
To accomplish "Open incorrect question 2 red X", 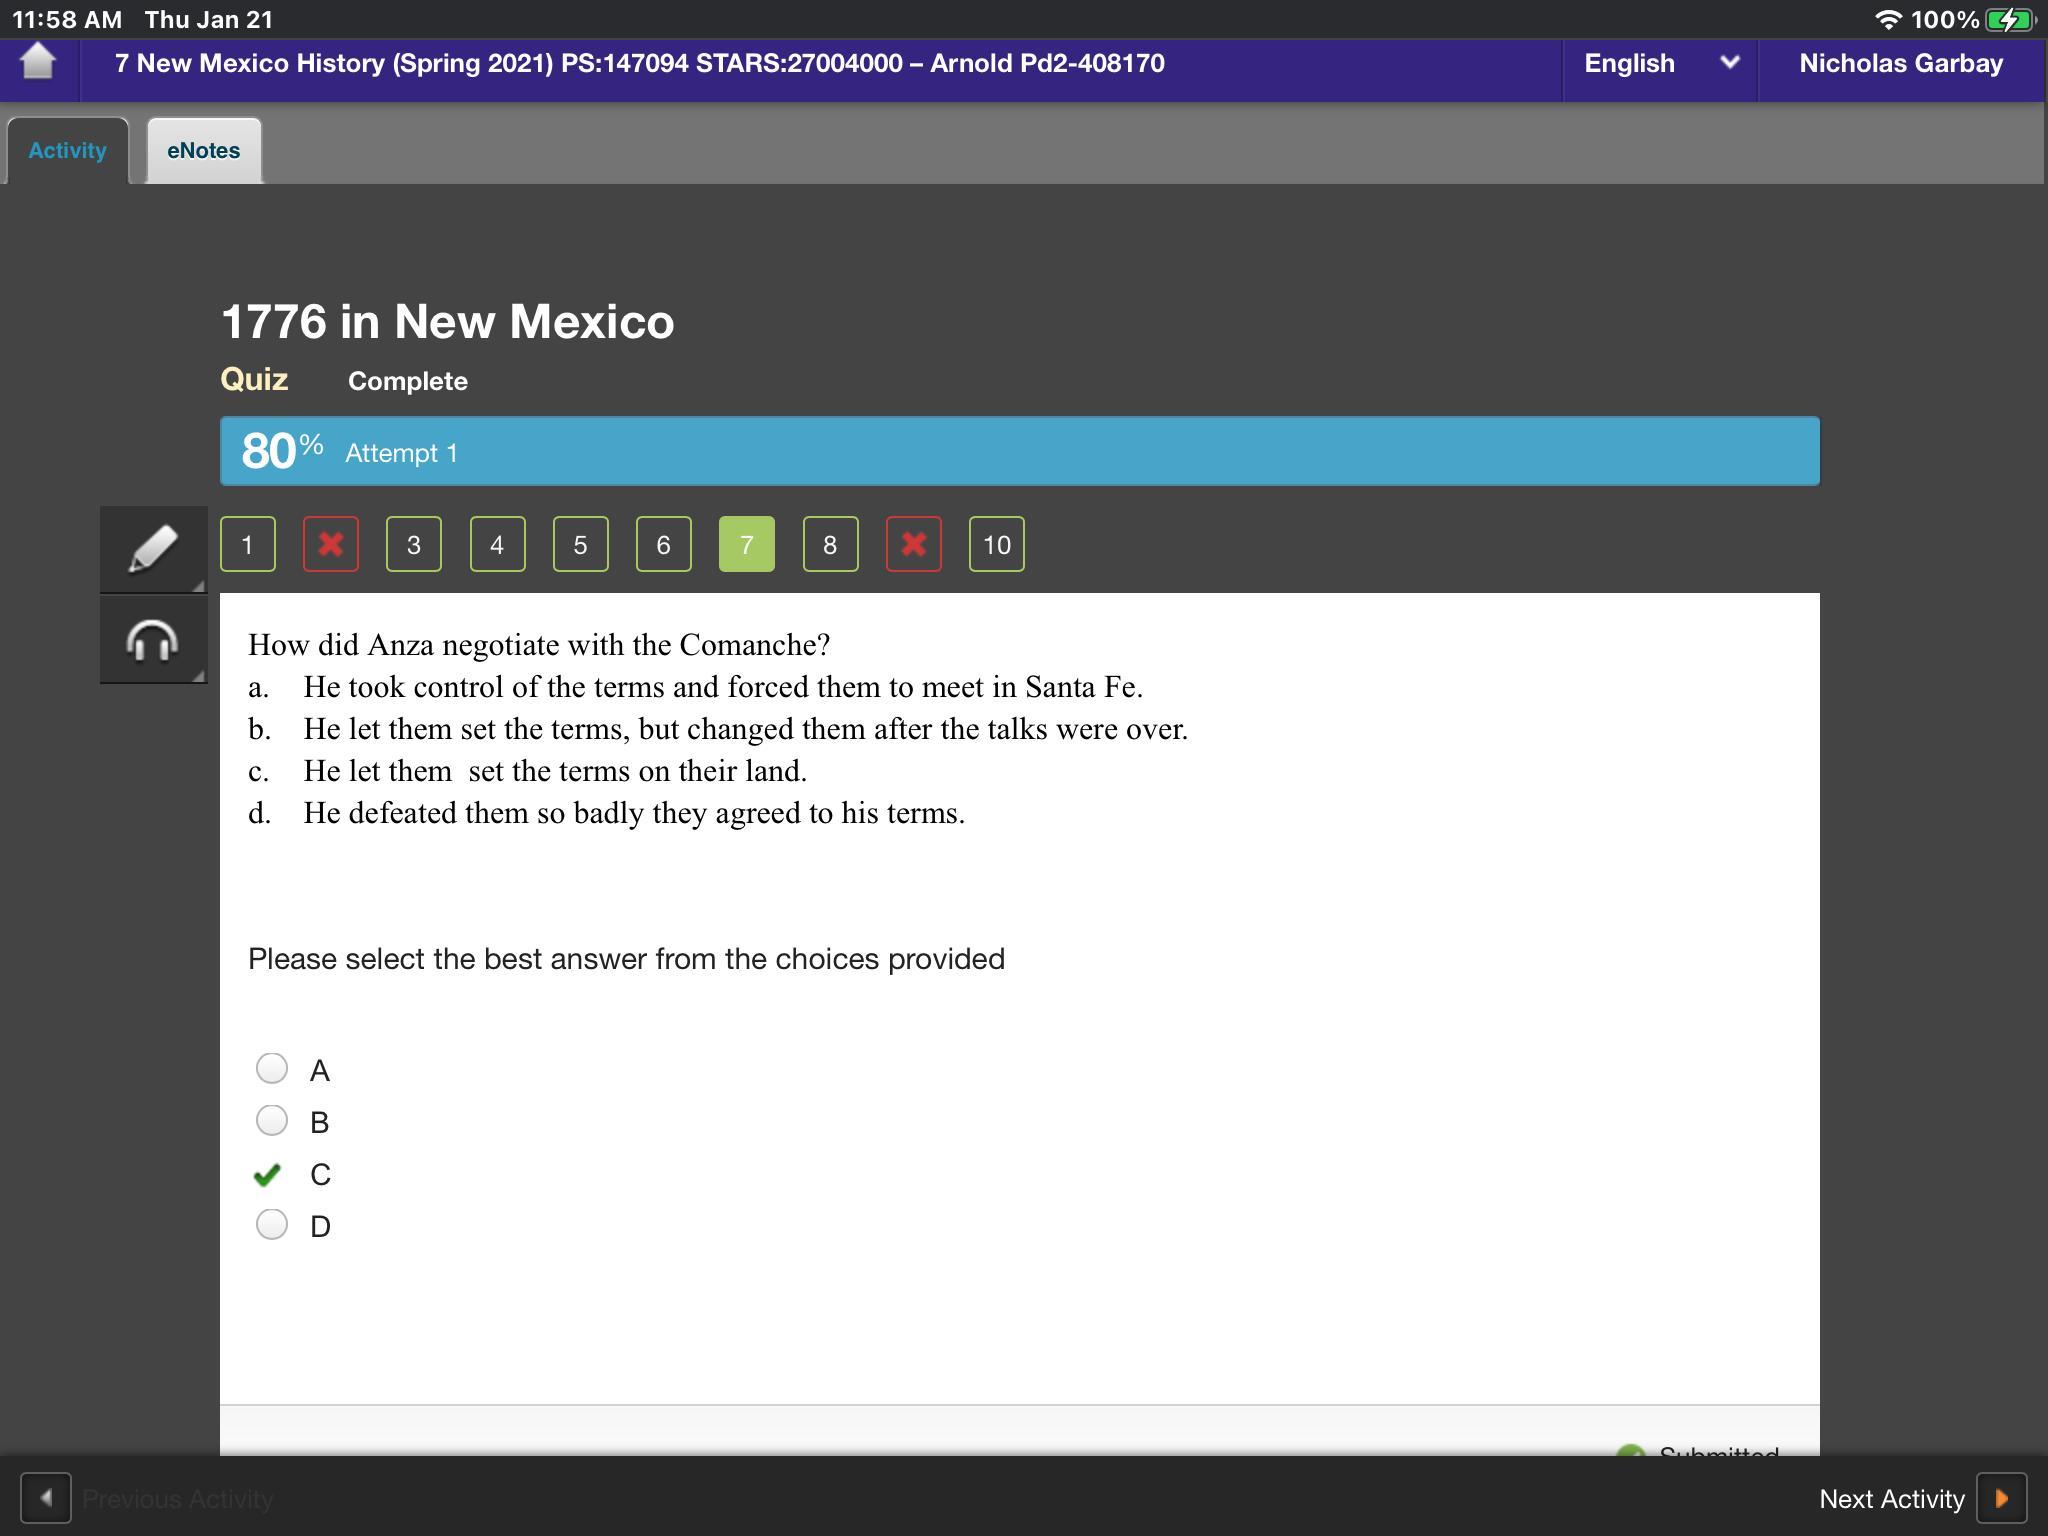I will point(331,544).
